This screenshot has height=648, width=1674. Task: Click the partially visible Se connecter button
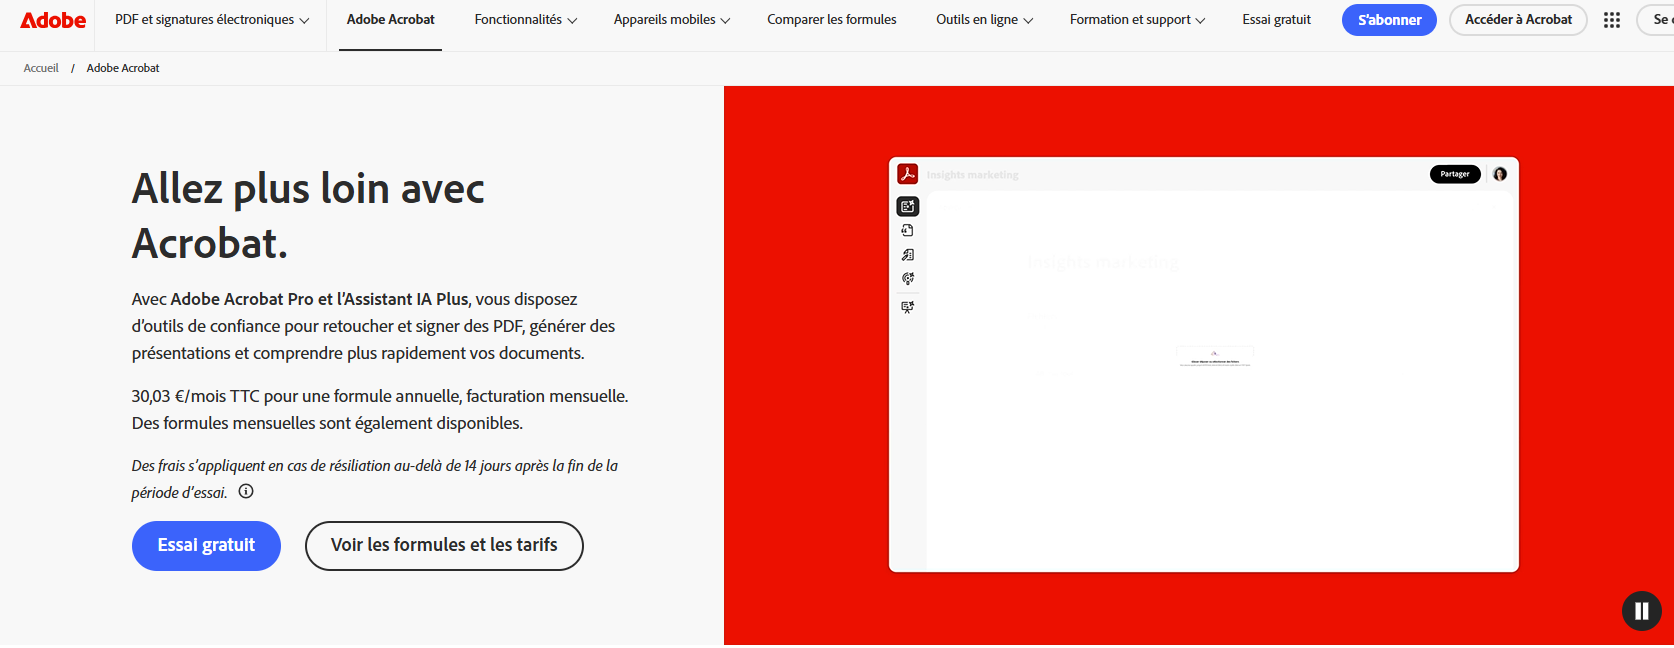[x=1656, y=20]
